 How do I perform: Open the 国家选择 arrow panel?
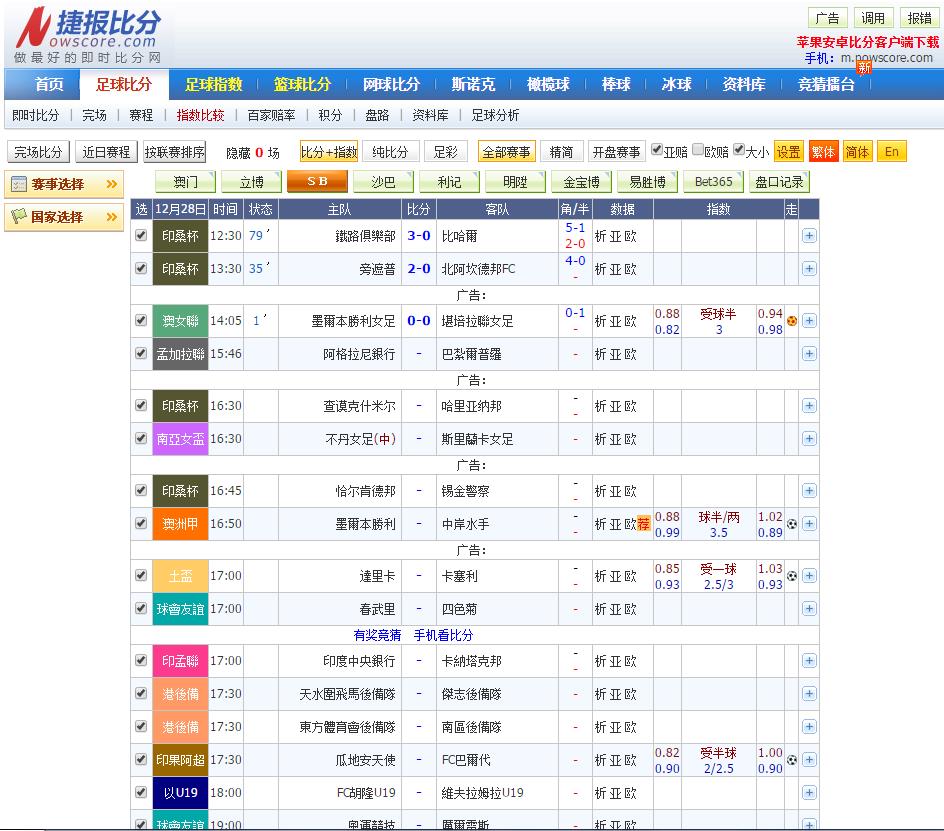point(111,216)
